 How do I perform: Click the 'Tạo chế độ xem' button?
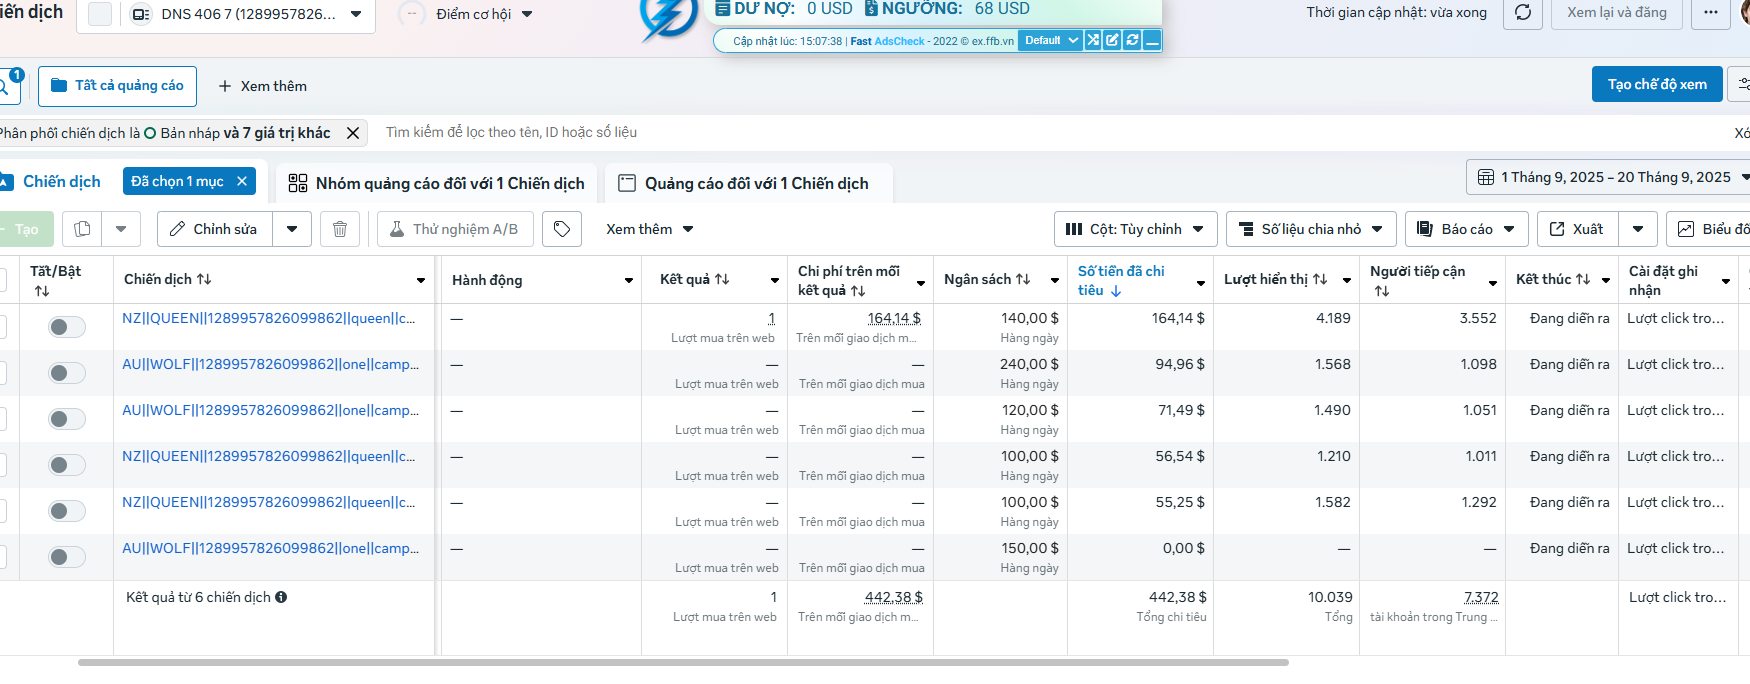coord(1657,84)
